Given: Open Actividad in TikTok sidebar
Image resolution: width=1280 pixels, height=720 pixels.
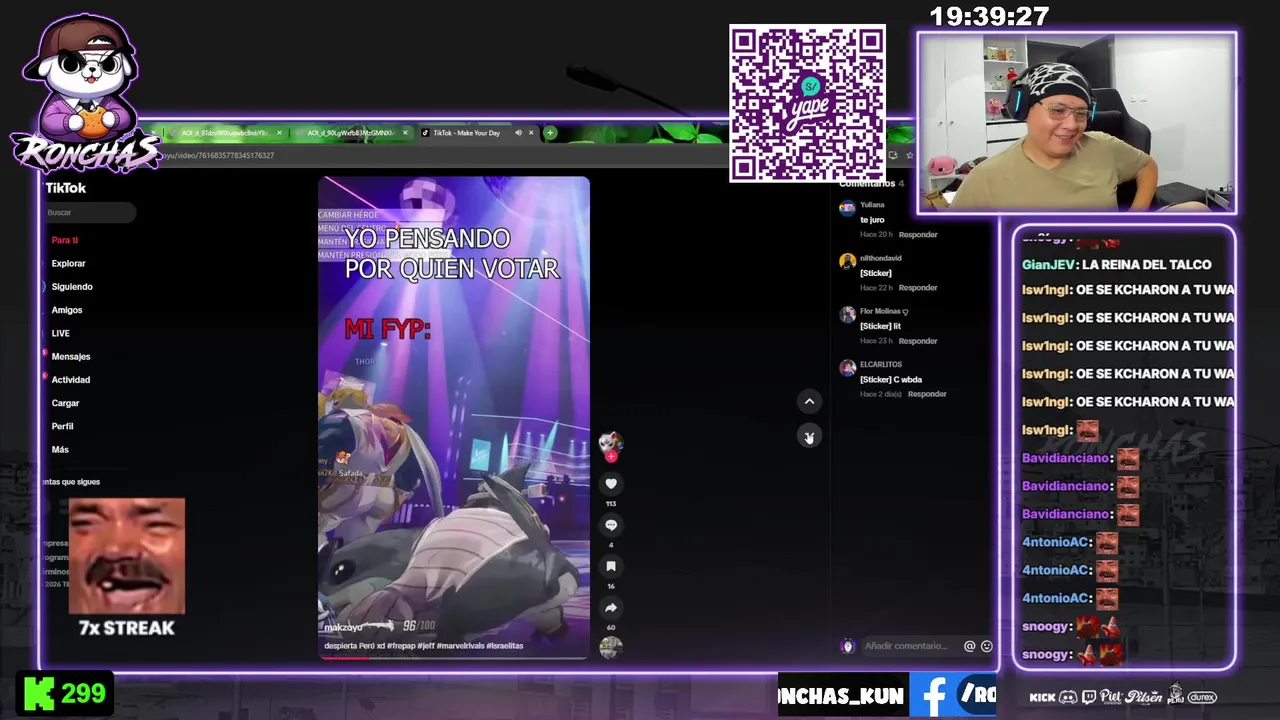Looking at the screenshot, I should (x=71, y=380).
